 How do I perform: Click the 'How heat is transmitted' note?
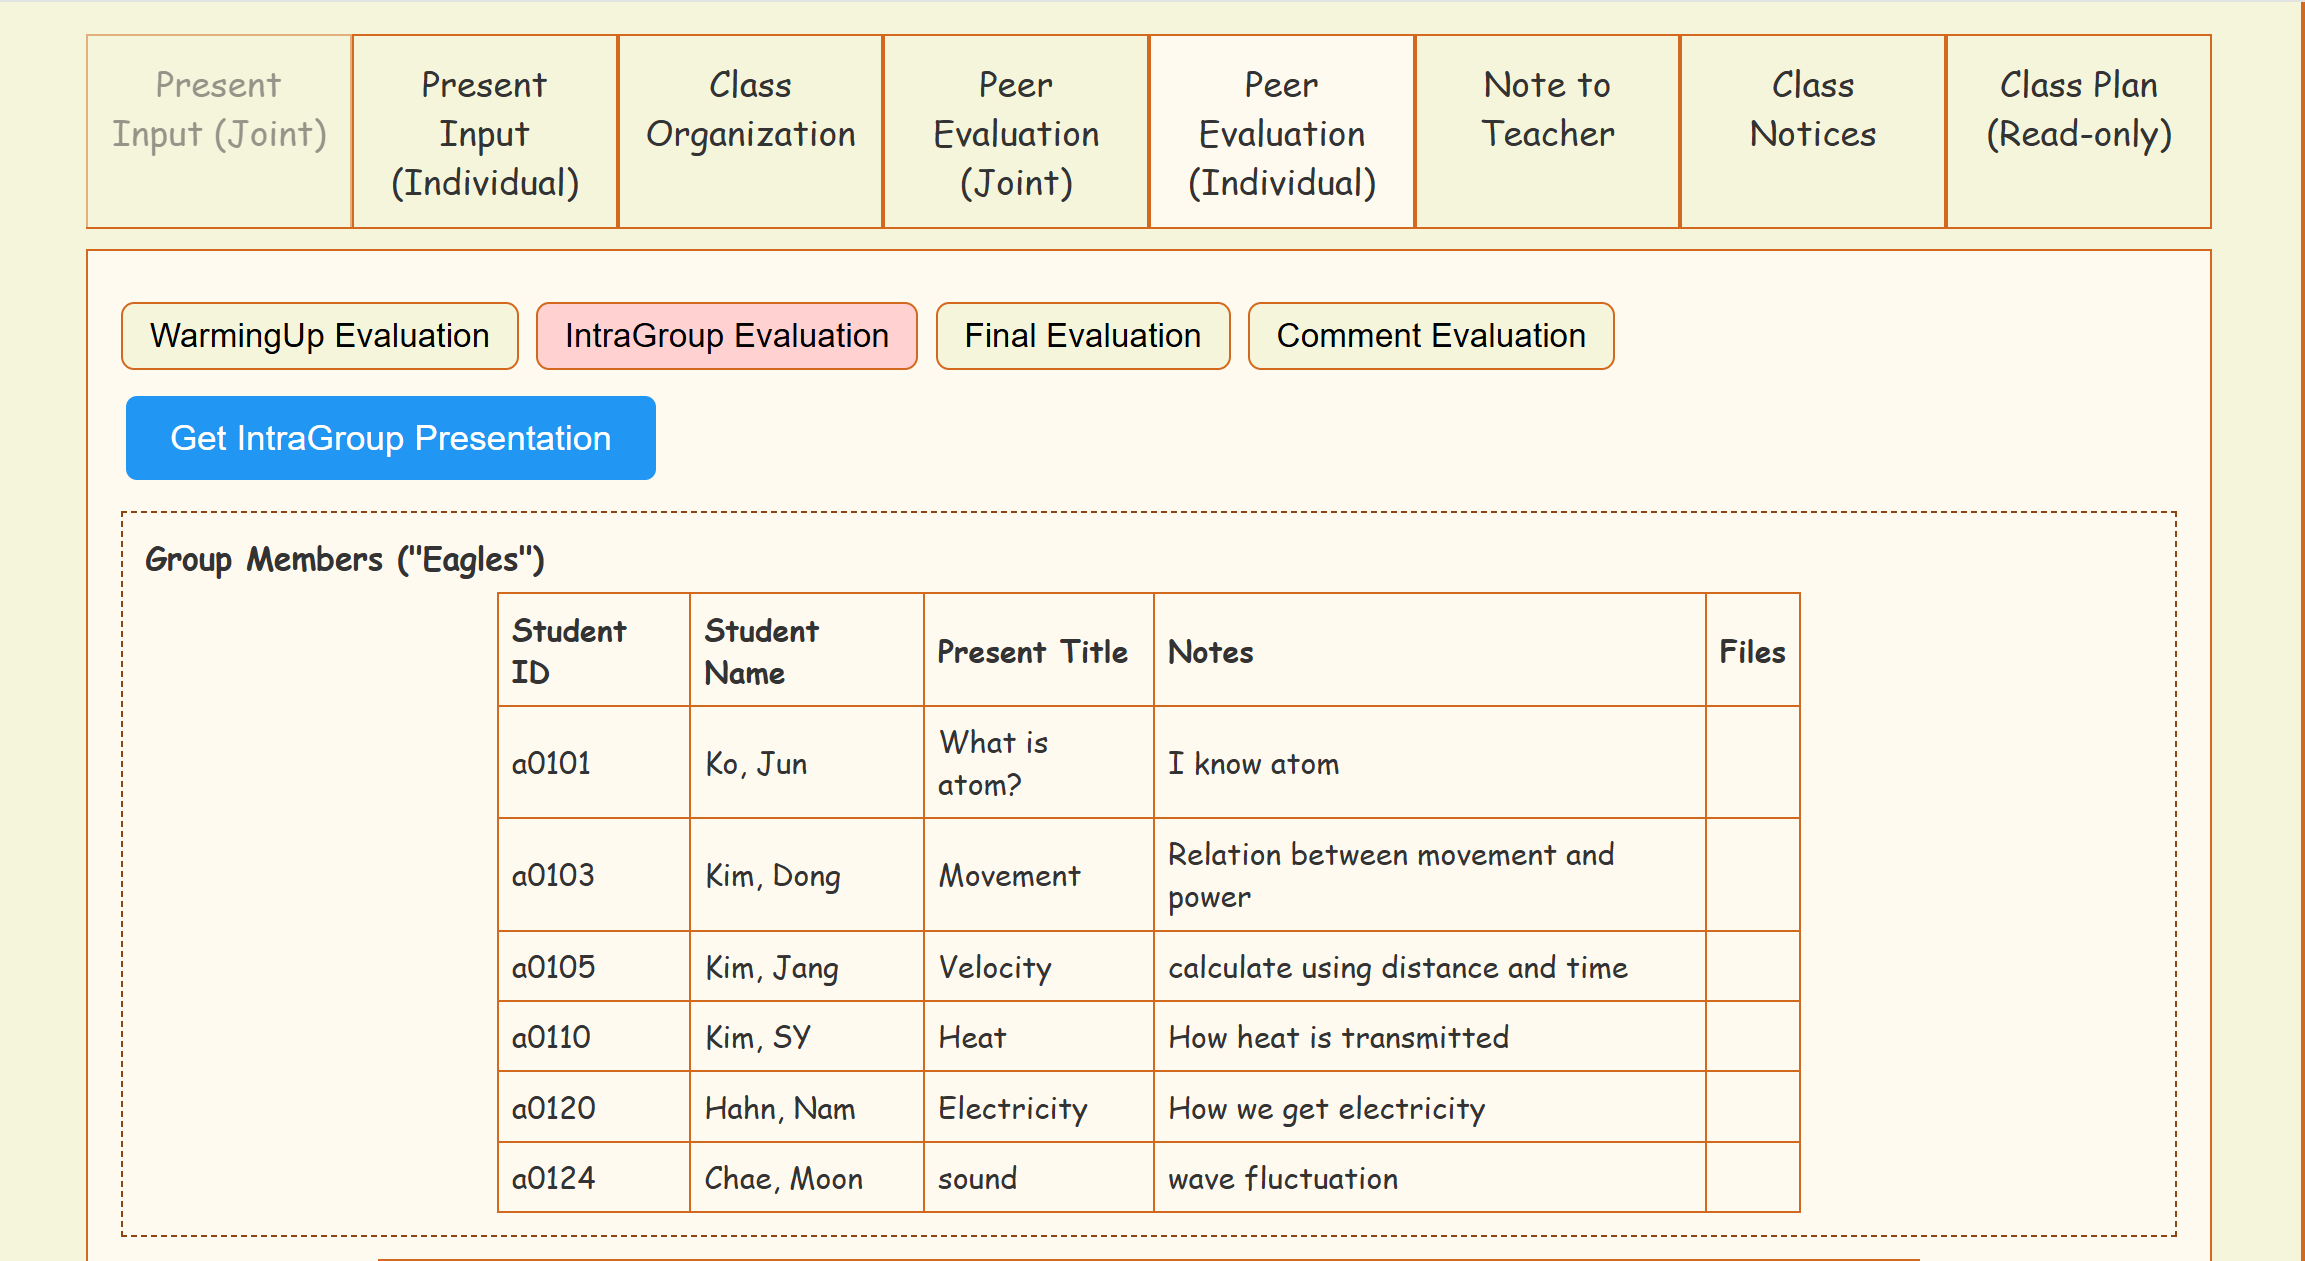point(1338,1037)
